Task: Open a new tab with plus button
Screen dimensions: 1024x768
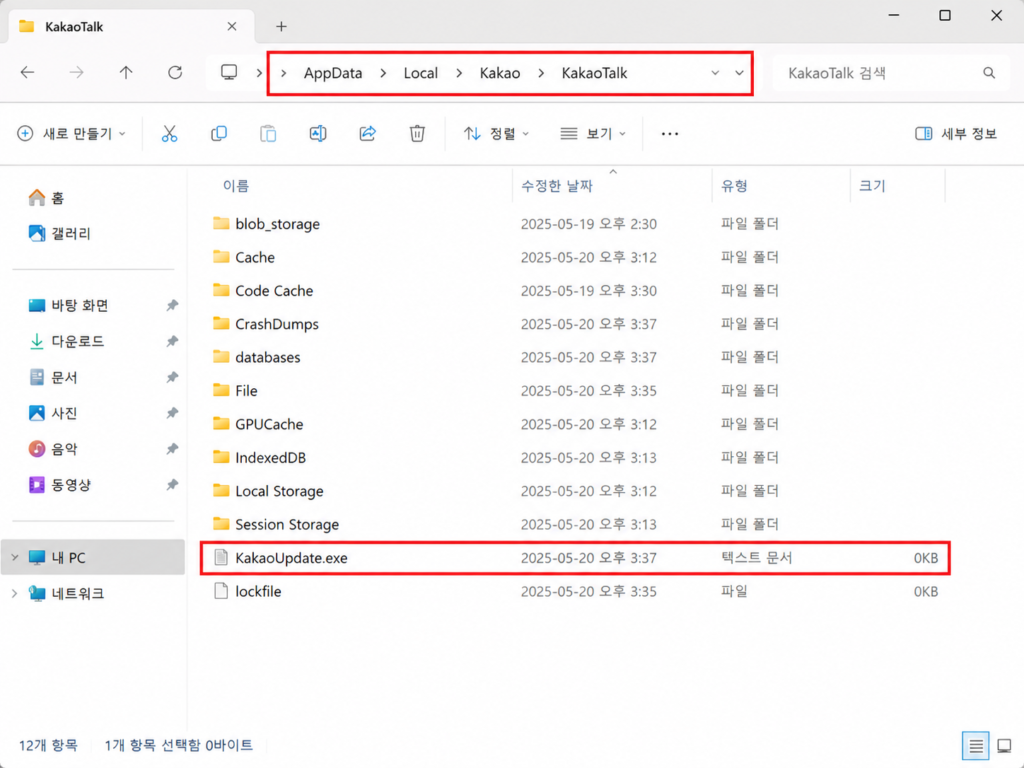Action: point(281,27)
